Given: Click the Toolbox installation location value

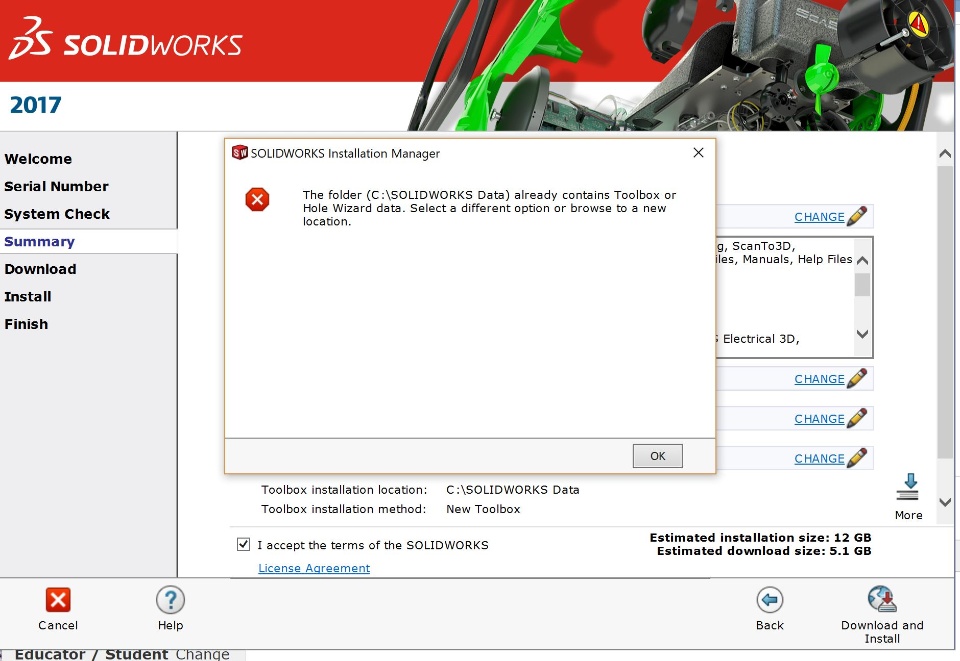Looking at the screenshot, I should click(x=512, y=490).
